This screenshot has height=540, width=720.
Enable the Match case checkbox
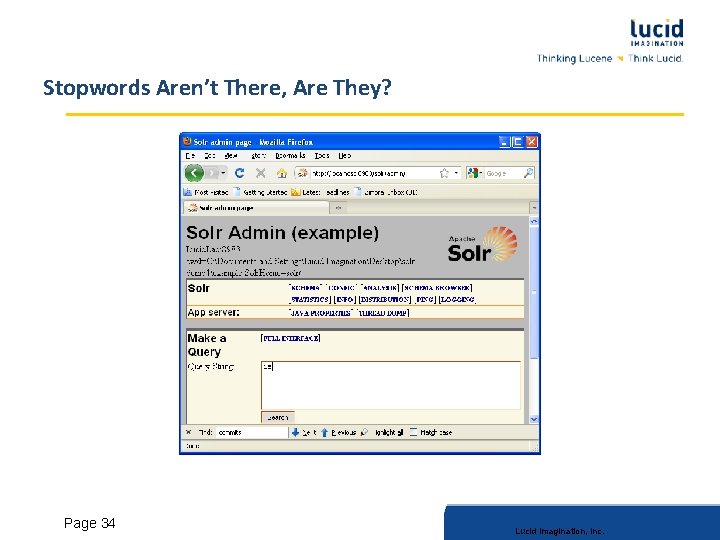click(413, 432)
